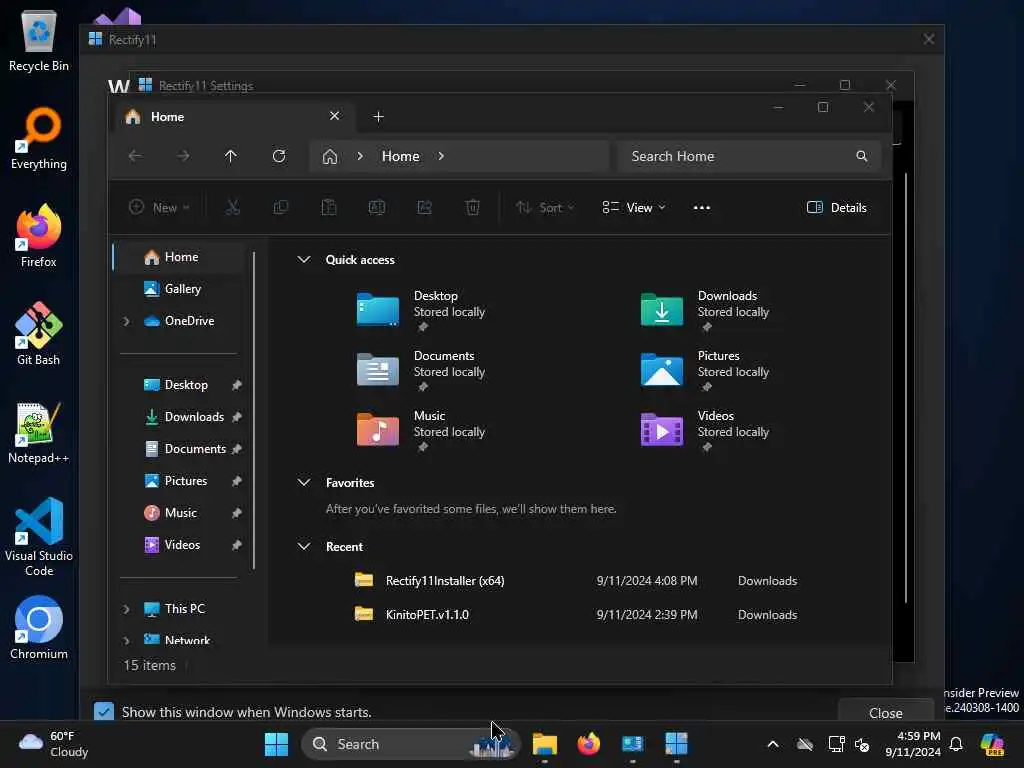Click the Delete trash icon
Image resolution: width=1024 pixels, height=768 pixels.
click(473, 208)
